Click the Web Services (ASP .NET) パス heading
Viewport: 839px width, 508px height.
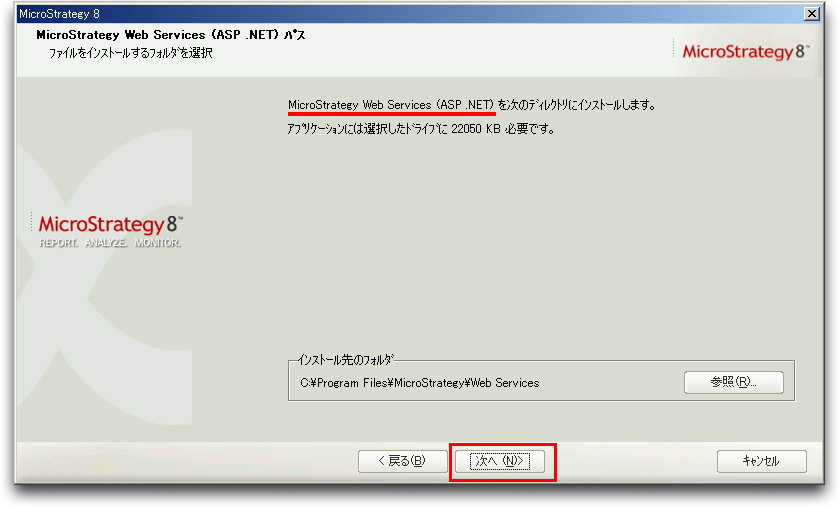point(171,35)
